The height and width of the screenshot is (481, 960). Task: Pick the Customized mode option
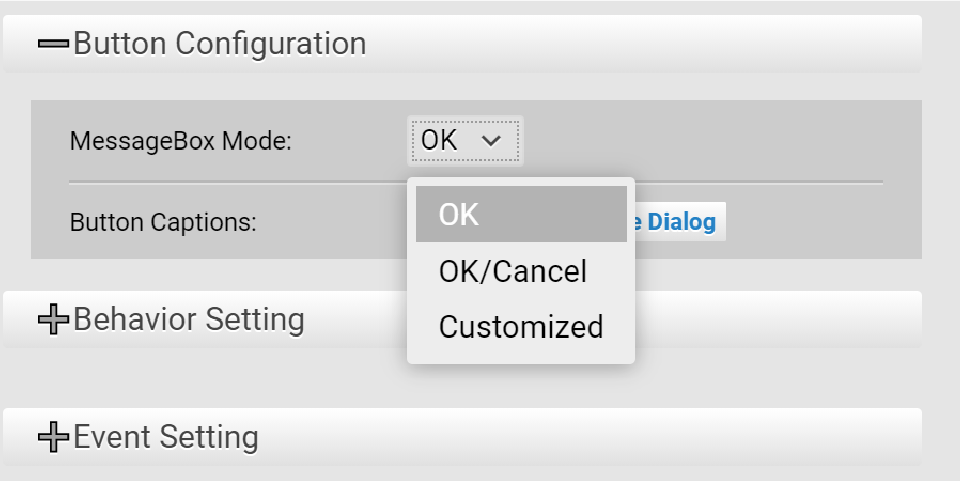(x=521, y=327)
